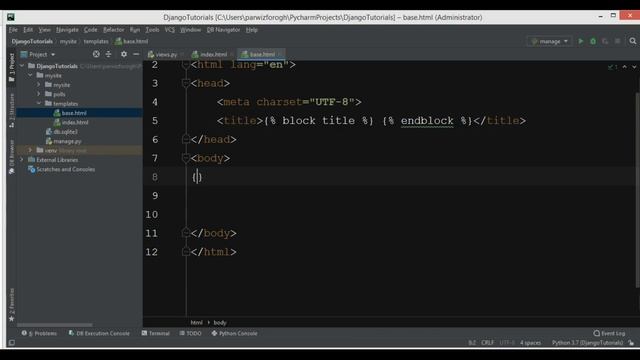Click the lock icon in status bar
The width and height of the screenshot is (640, 360).
(x=631, y=342)
